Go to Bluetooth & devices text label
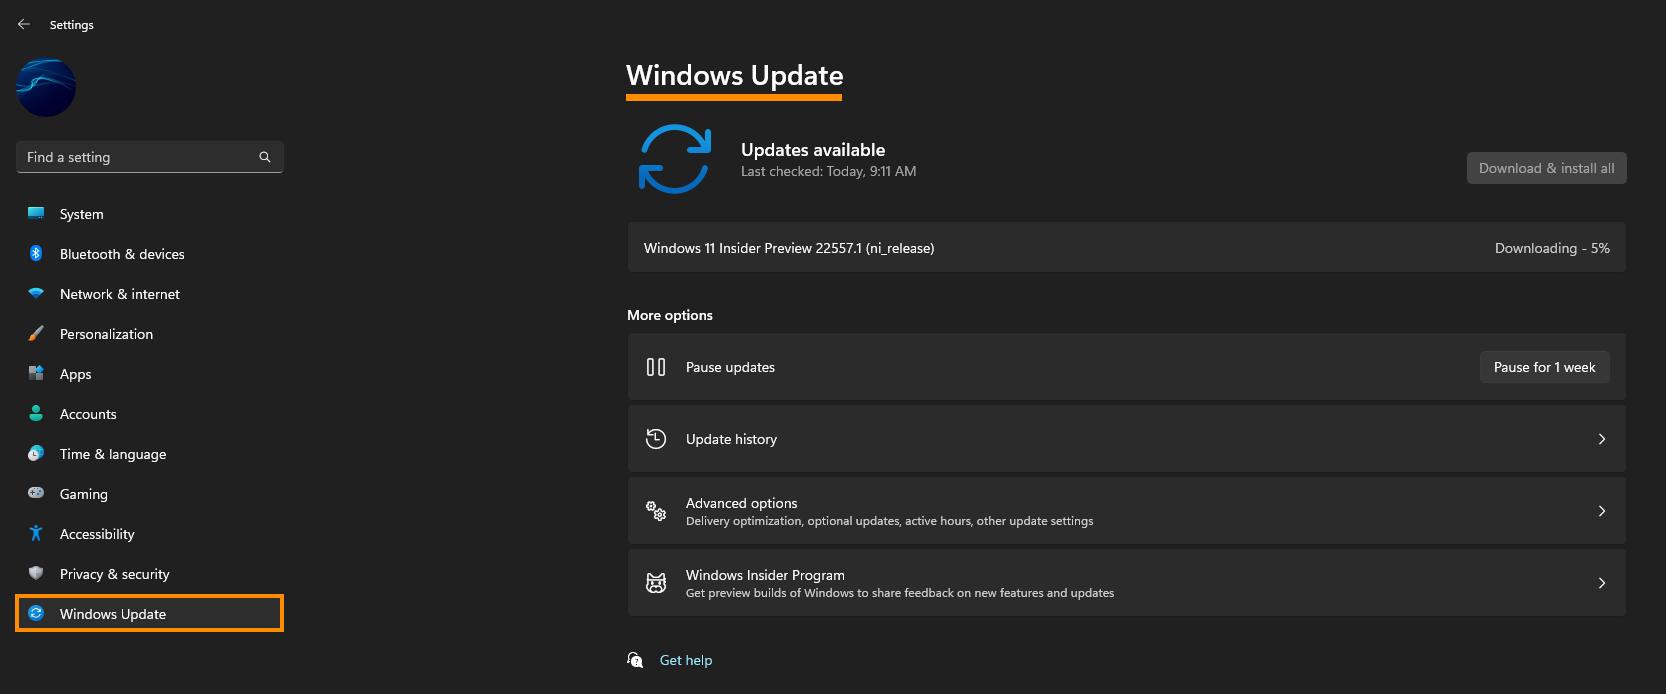 pyautogui.click(x=122, y=254)
